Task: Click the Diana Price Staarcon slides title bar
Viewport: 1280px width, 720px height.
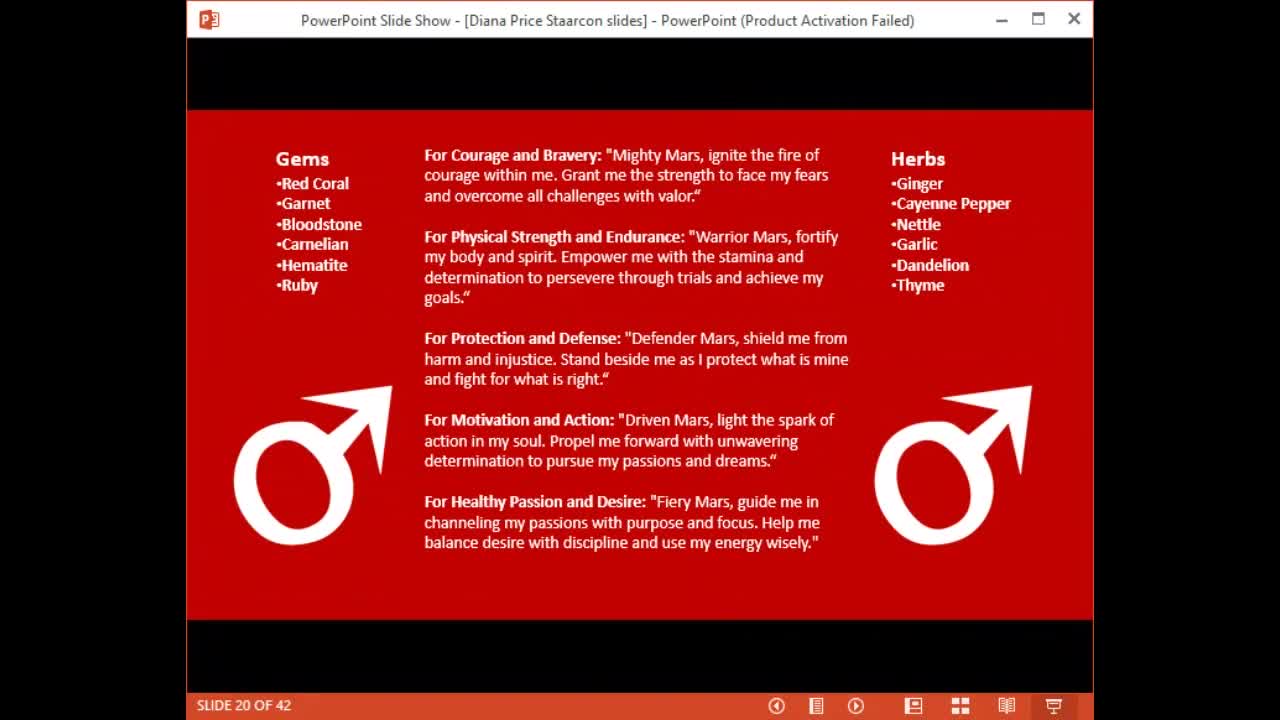Action: tap(607, 20)
